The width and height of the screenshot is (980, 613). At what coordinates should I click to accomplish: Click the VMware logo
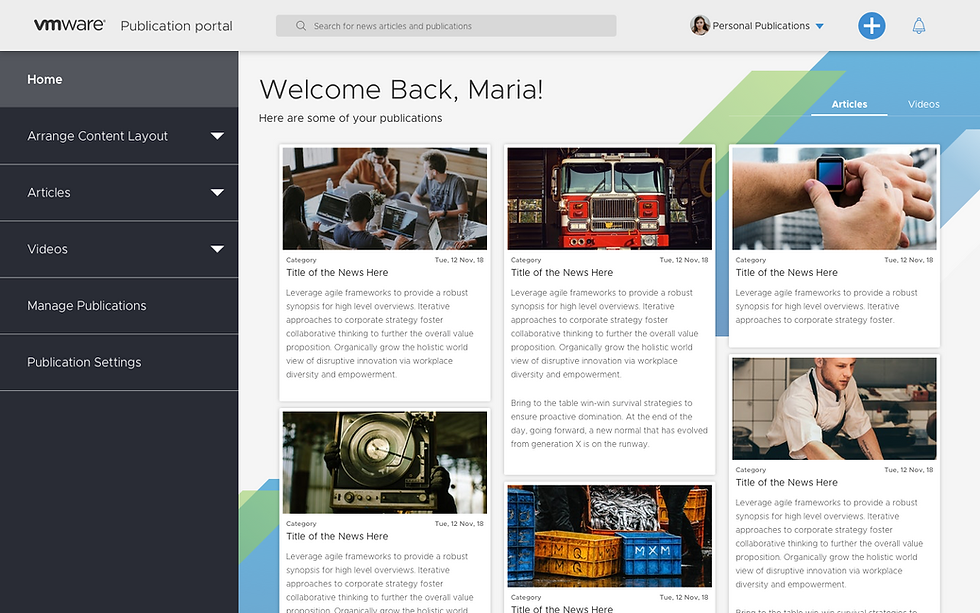(x=69, y=25)
